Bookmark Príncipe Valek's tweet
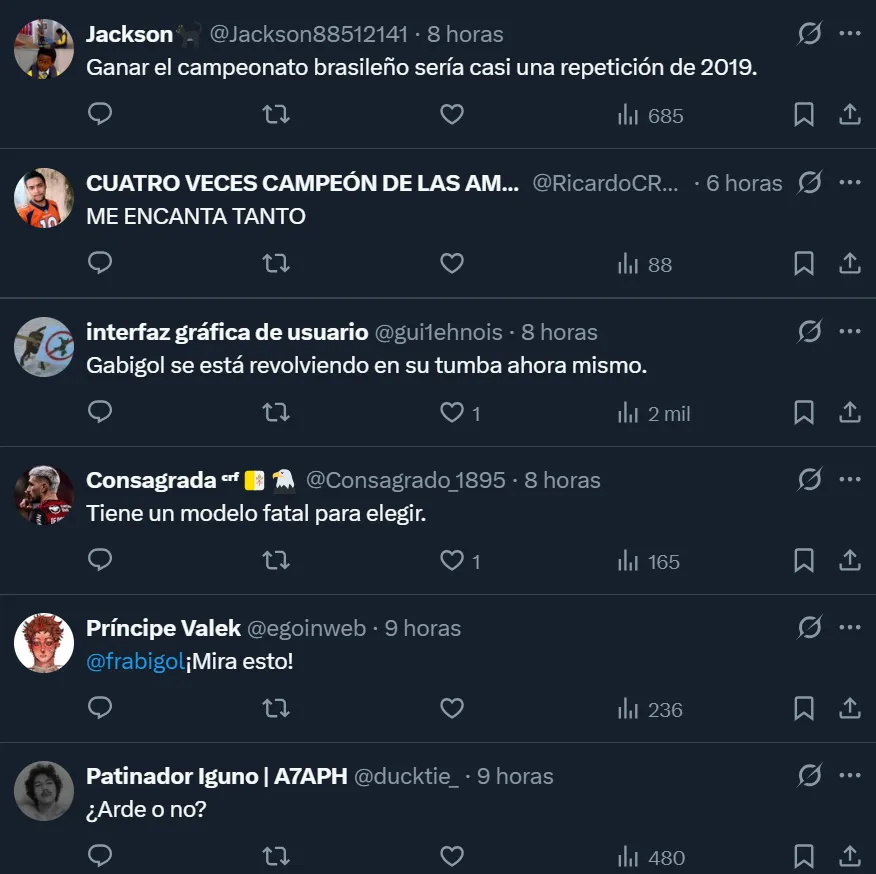Viewport: 876px width, 874px height. tap(804, 708)
